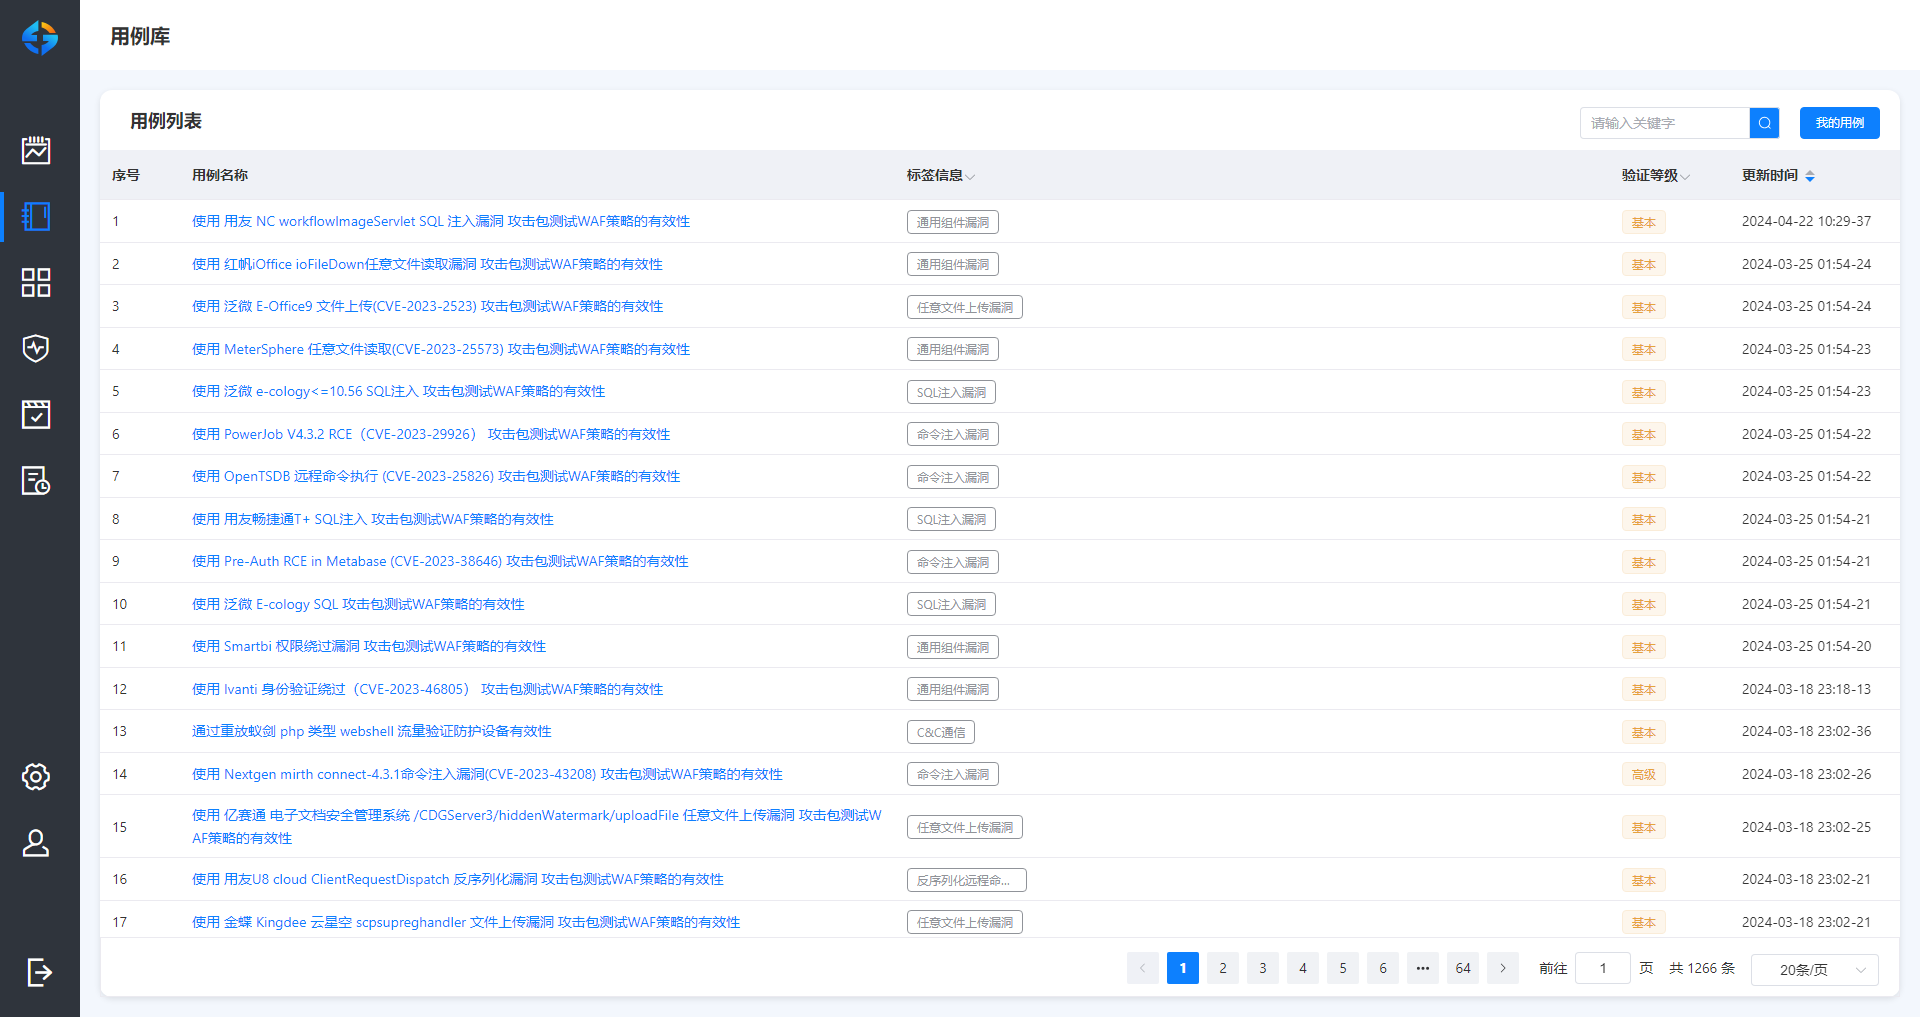1920x1017 pixels.
Task: Open the chart dashboard sidebar icon
Action: [36, 150]
